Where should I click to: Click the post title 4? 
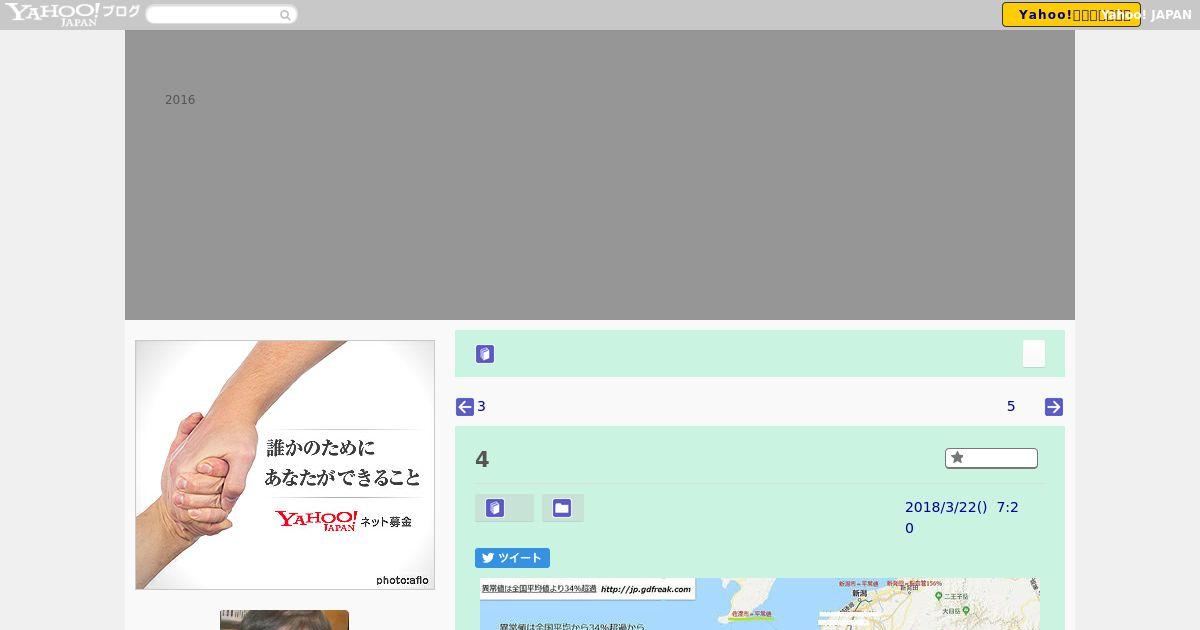pyautogui.click(x=482, y=460)
